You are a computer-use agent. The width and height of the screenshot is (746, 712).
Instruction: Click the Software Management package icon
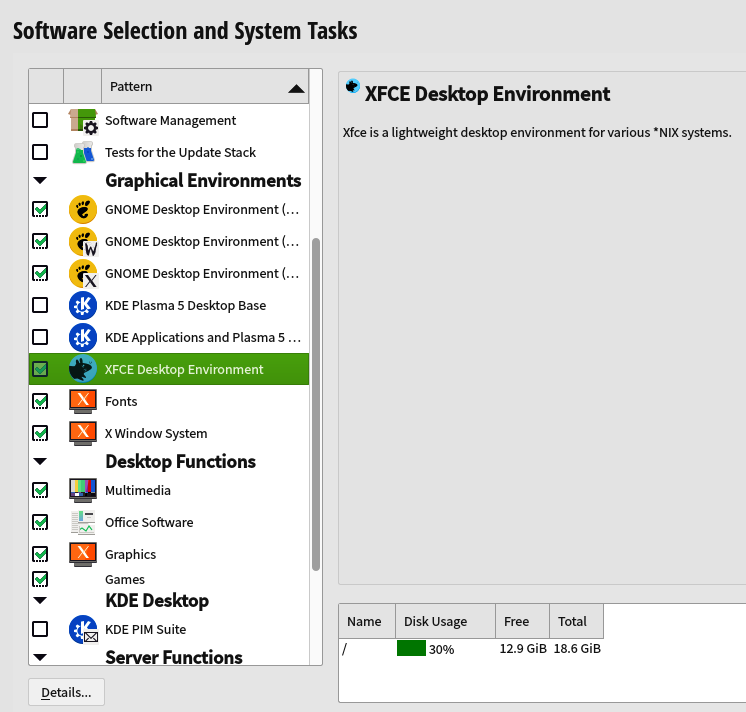pyautogui.click(x=83, y=121)
